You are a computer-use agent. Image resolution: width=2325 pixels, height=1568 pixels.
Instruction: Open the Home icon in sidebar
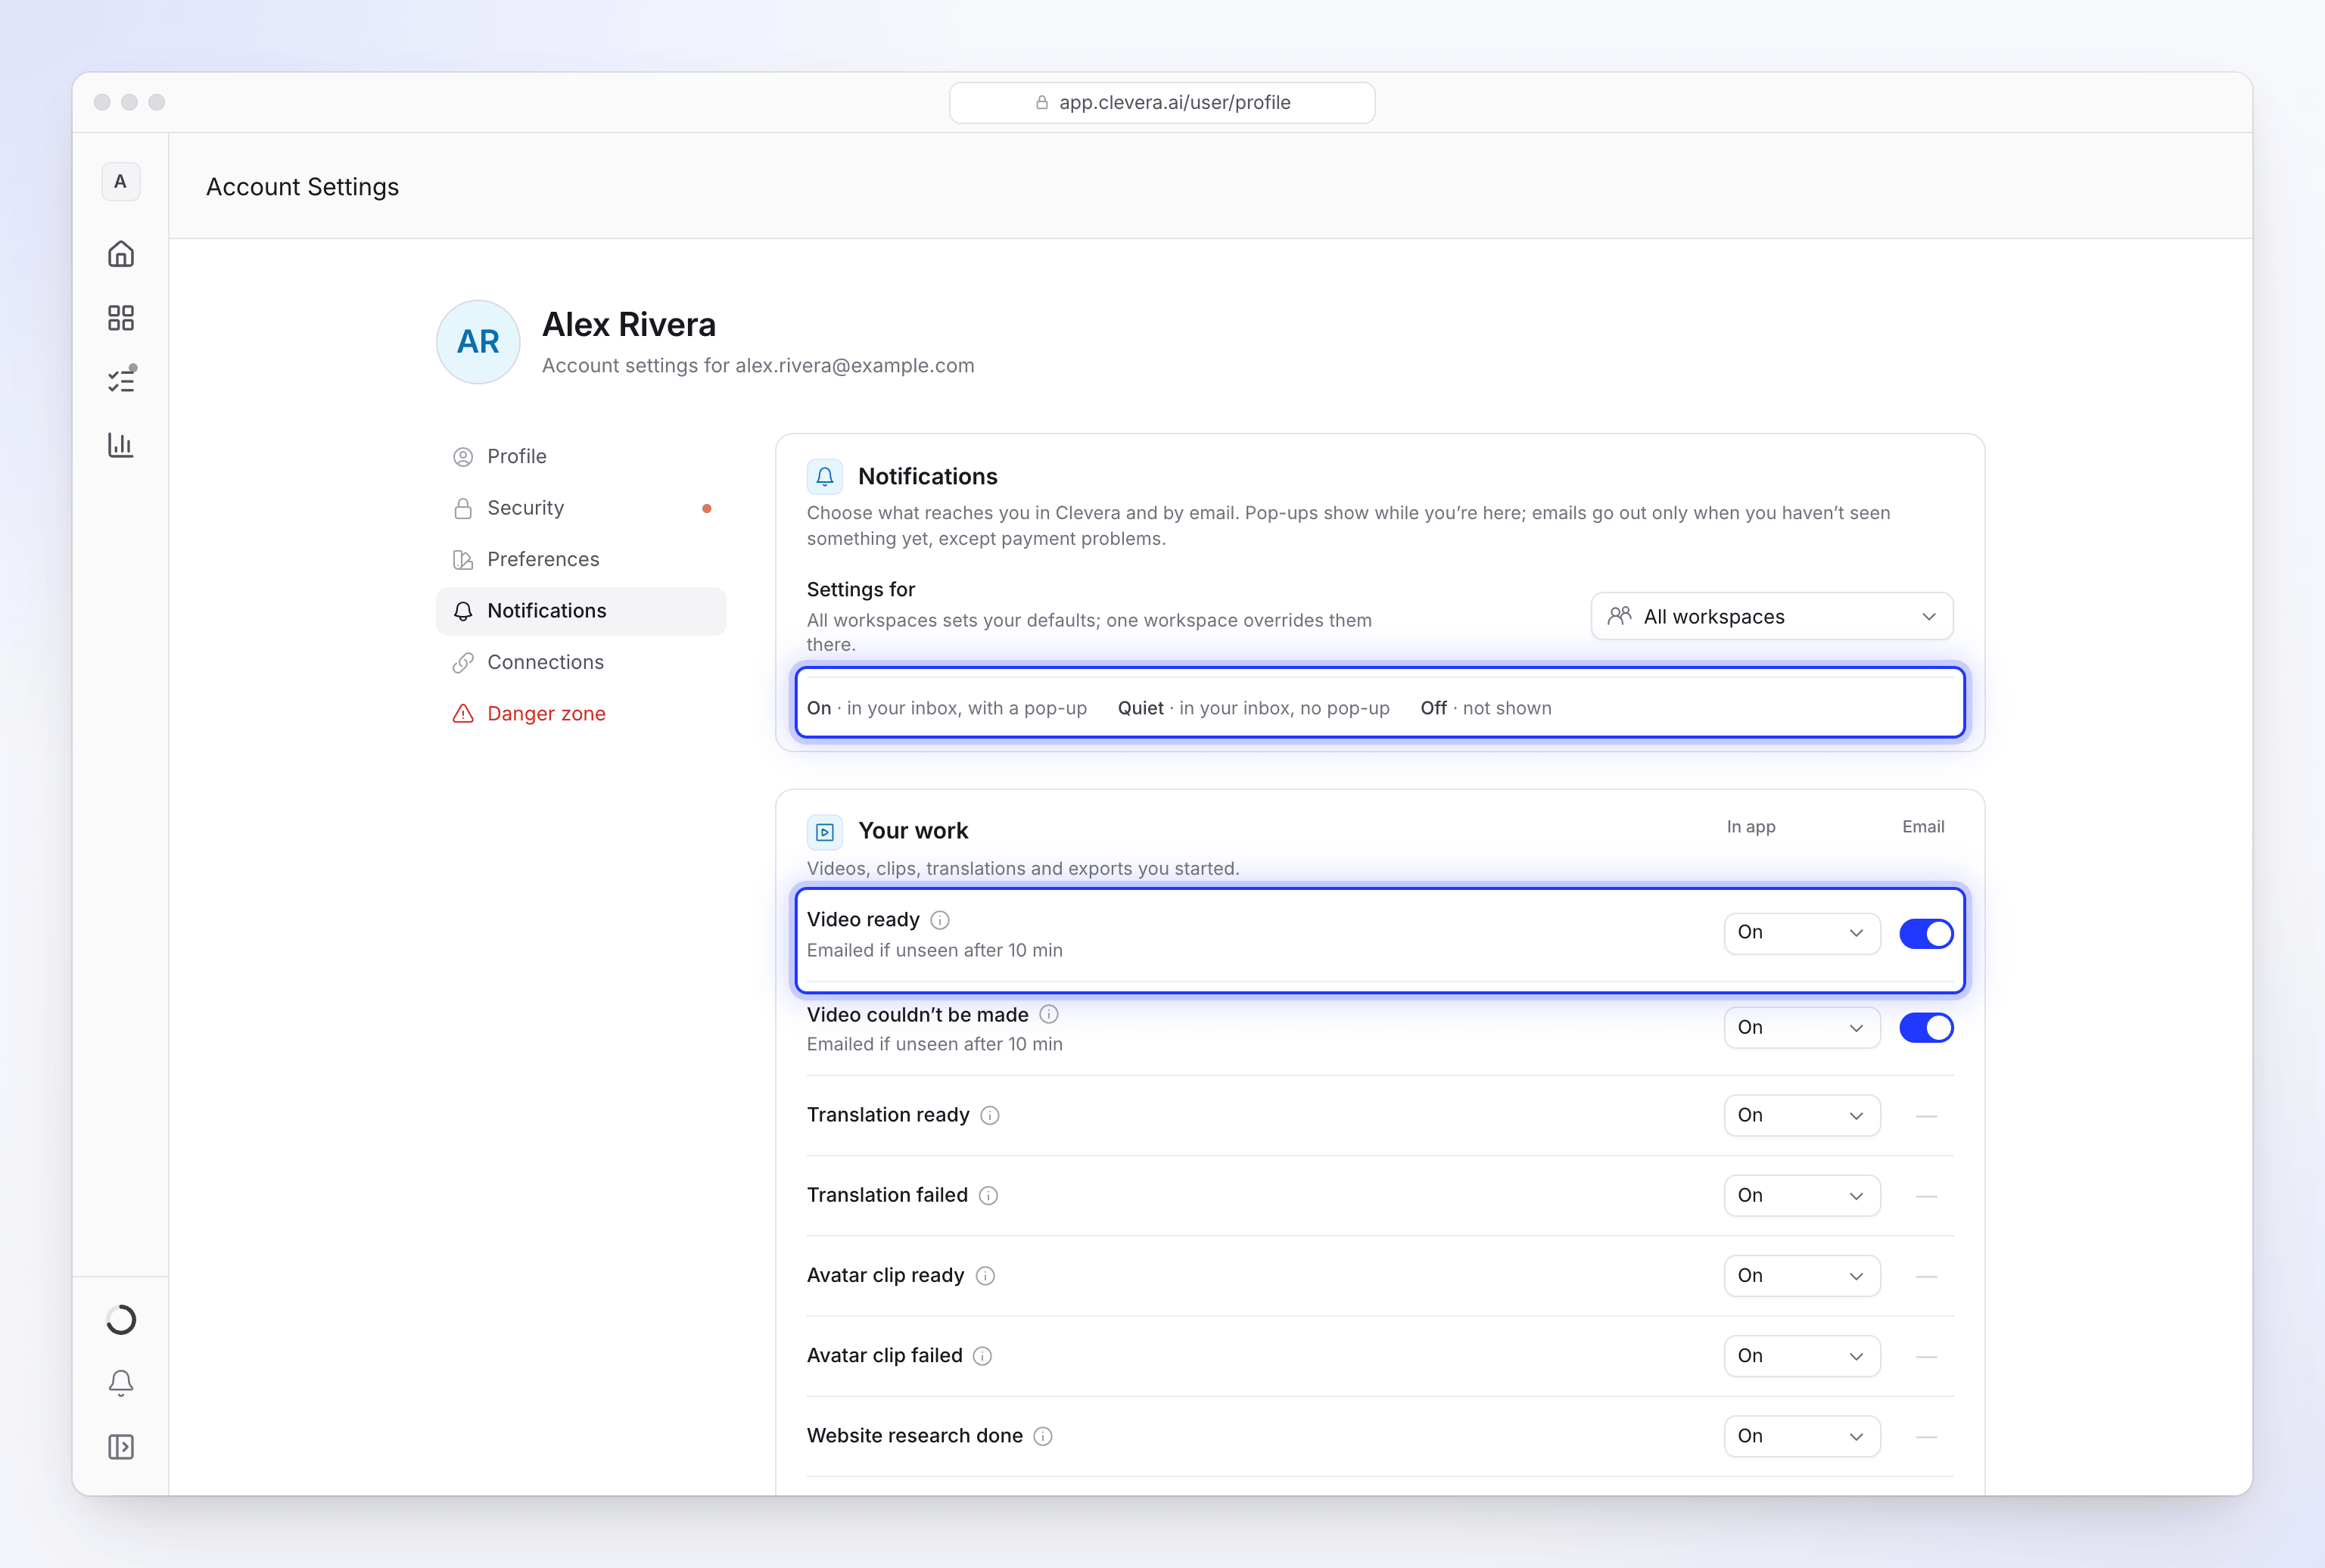coord(121,254)
